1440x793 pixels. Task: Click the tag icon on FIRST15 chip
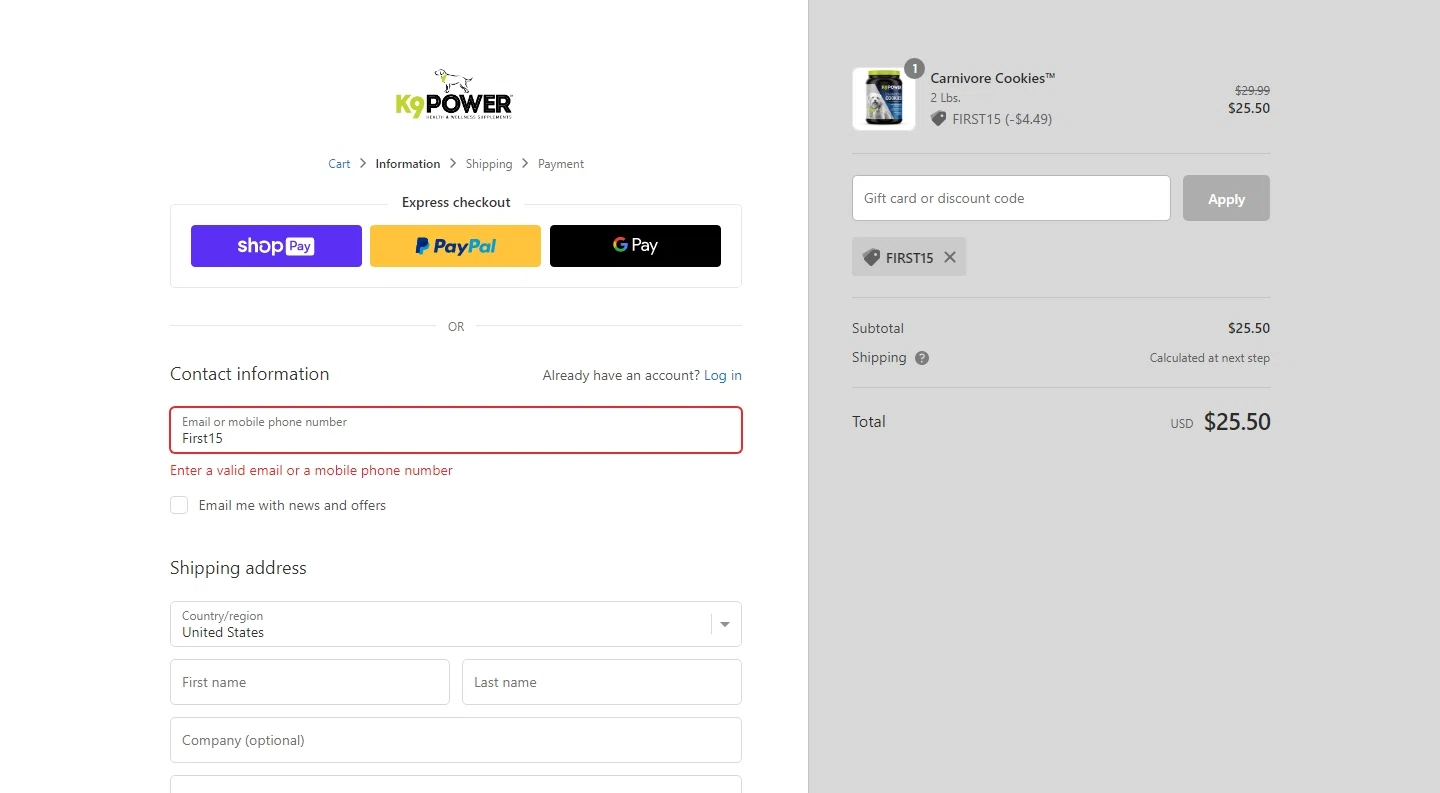click(x=871, y=257)
